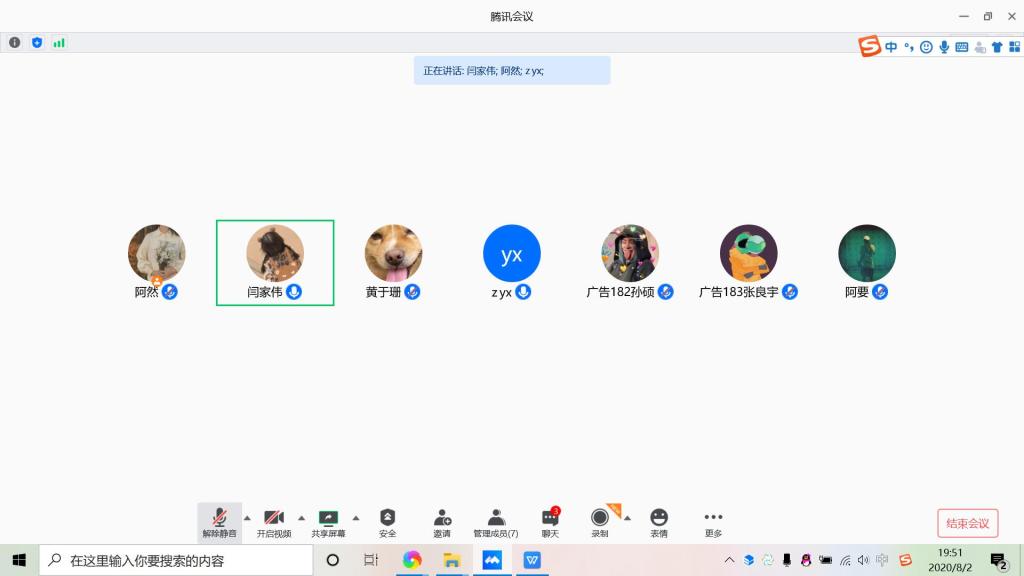Open the 更多 more options menu
1024x576 pixels.
click(x=713, y=522)
